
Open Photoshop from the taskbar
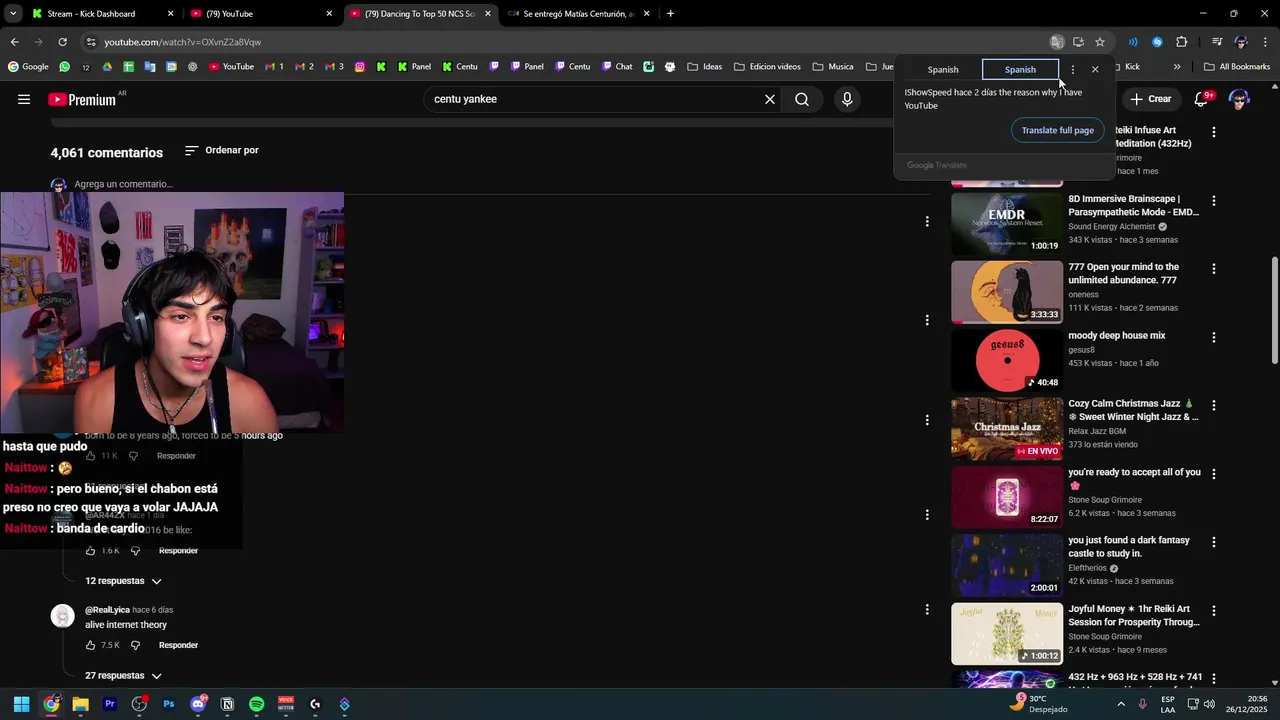pyautogui.click(x=169, y=704)
